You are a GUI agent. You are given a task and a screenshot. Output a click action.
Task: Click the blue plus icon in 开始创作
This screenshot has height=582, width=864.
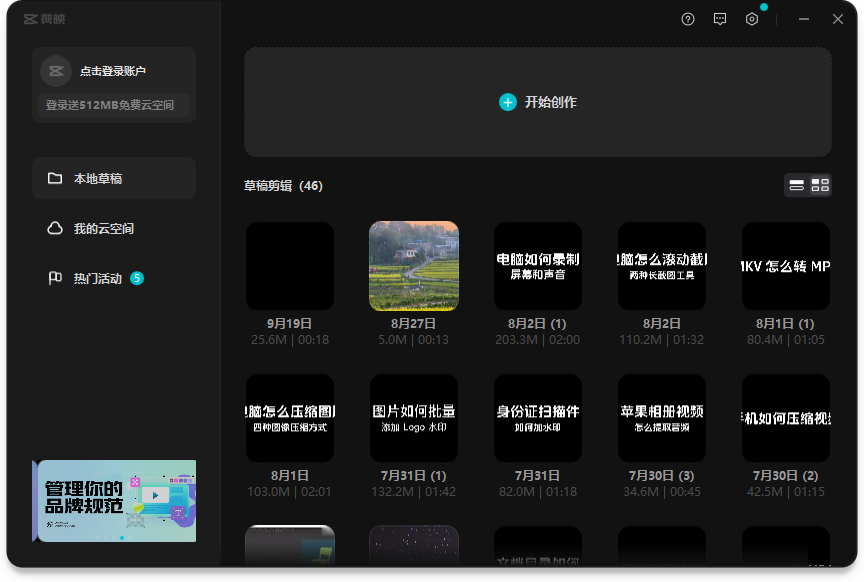pyautogui.click(x=508, y=102)
